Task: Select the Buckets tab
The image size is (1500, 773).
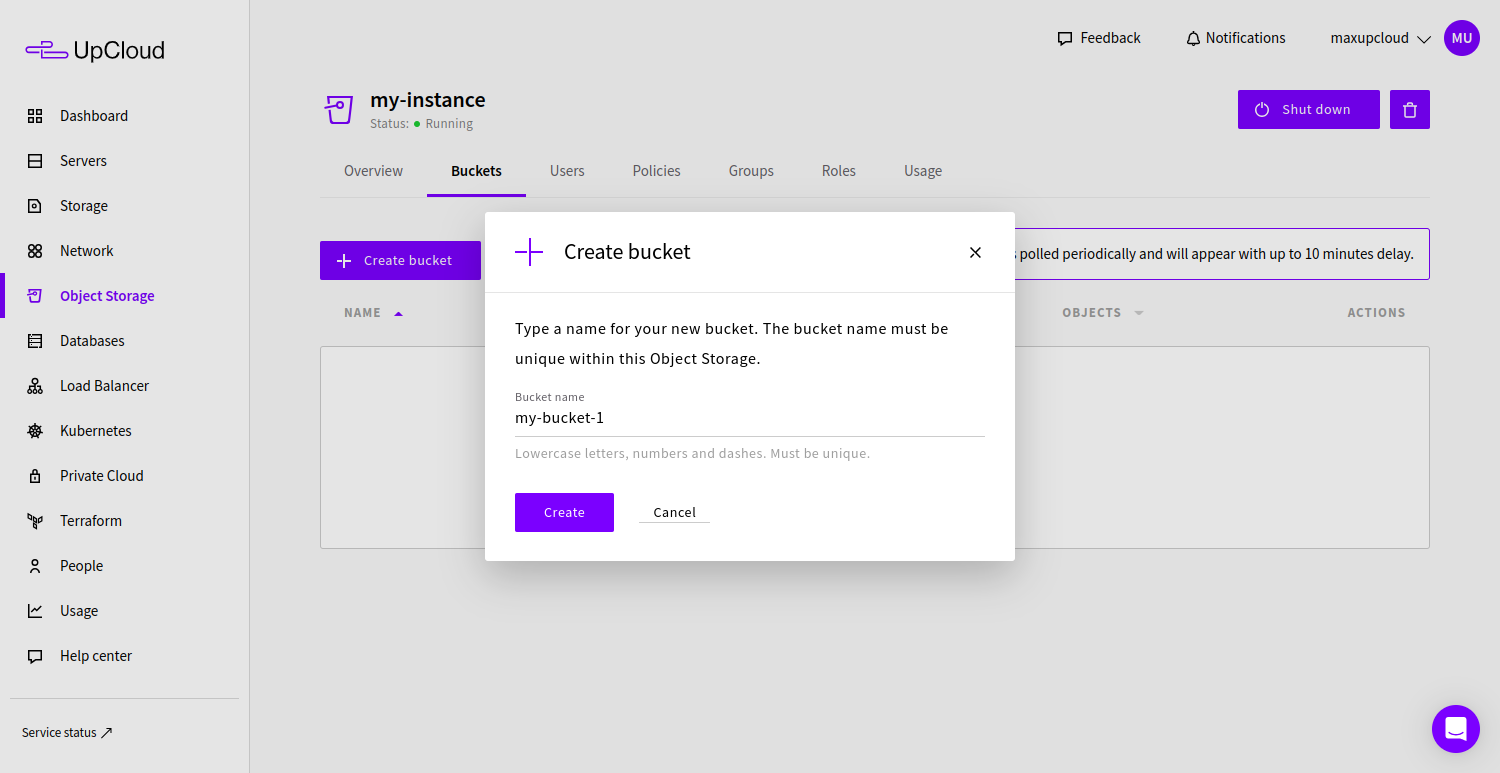Action: (476, 171)
